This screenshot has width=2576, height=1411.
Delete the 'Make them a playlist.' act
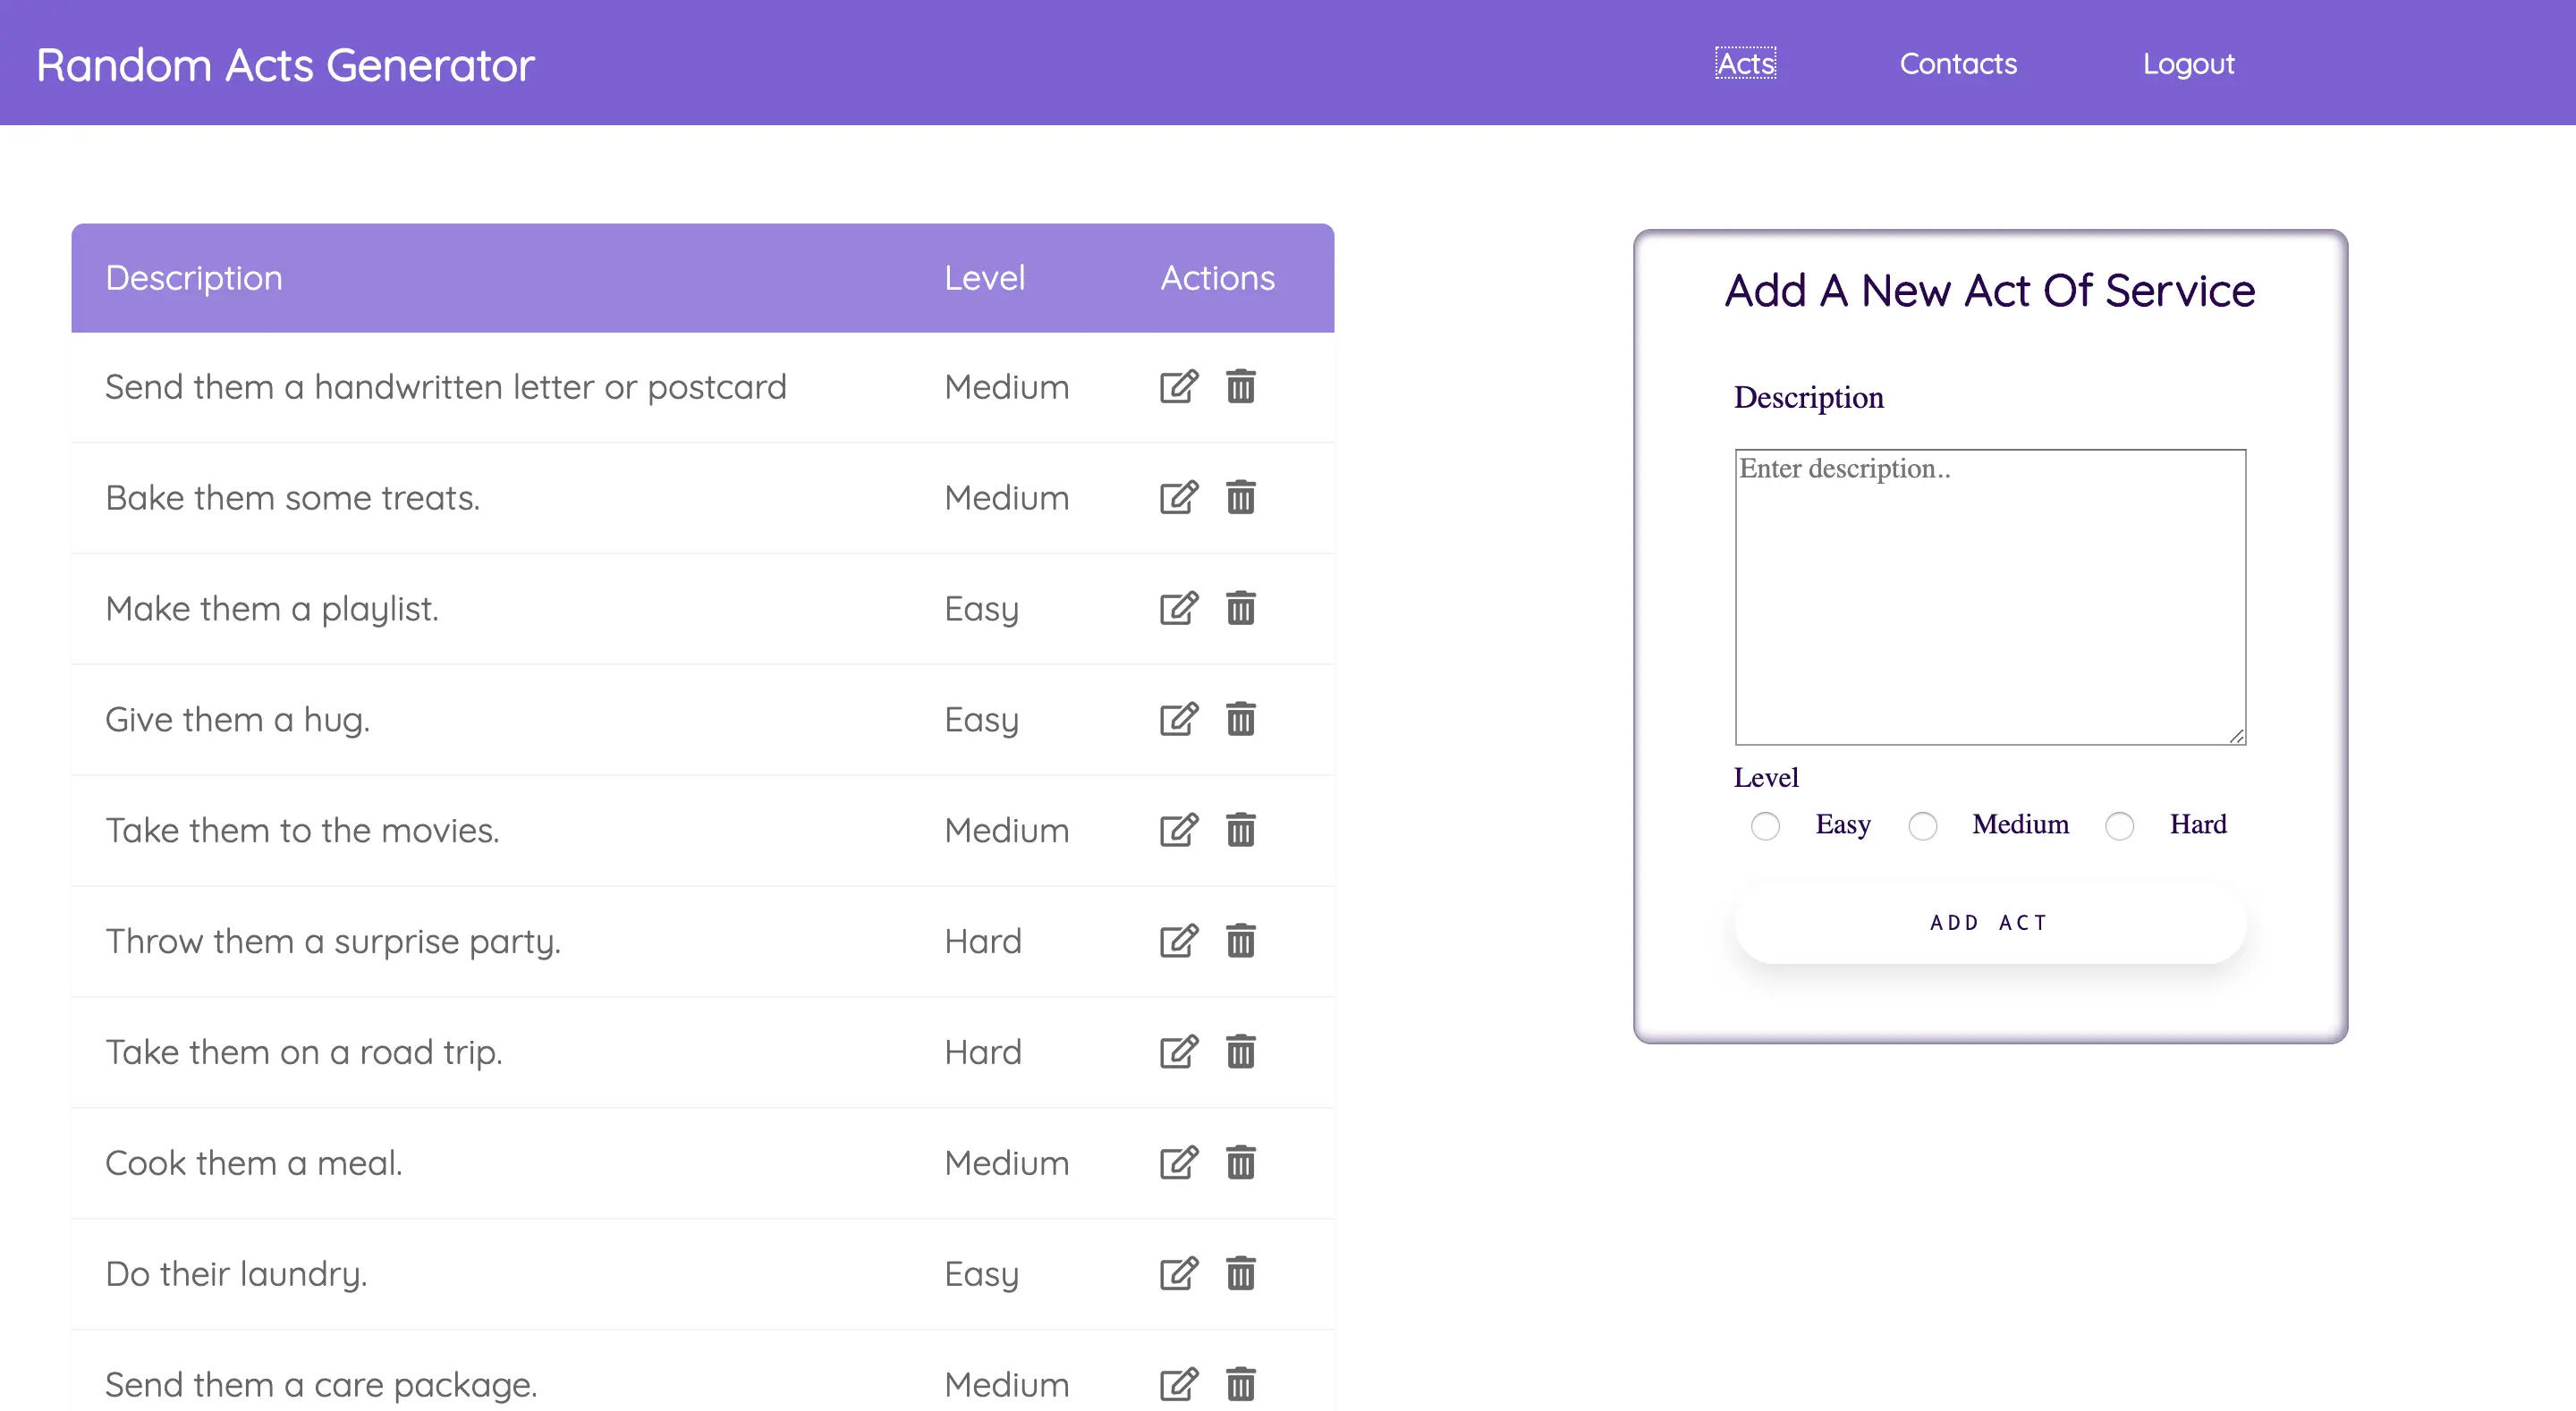tap(1240, 608)
